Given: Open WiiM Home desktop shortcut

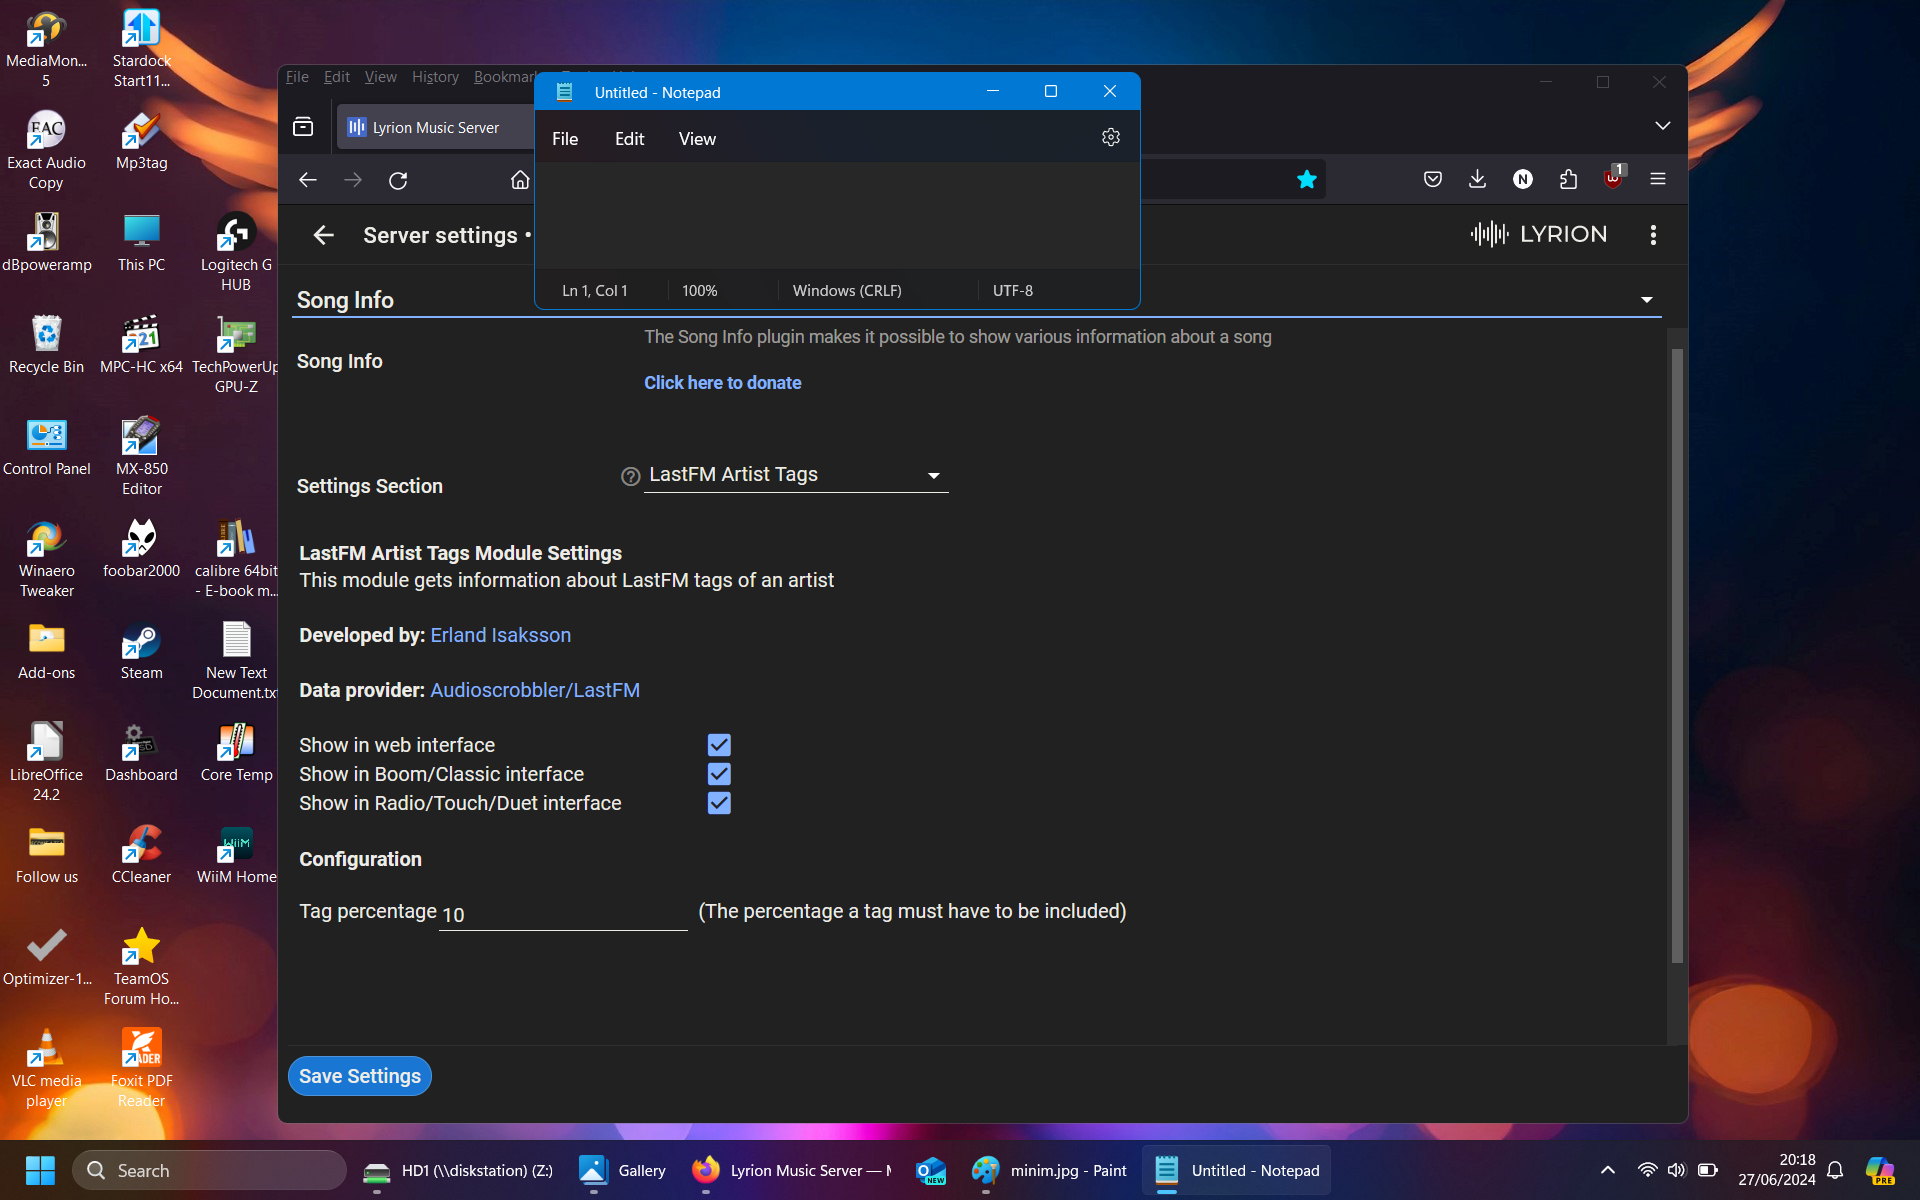Looking at the screenshot, I should (236, 856).
